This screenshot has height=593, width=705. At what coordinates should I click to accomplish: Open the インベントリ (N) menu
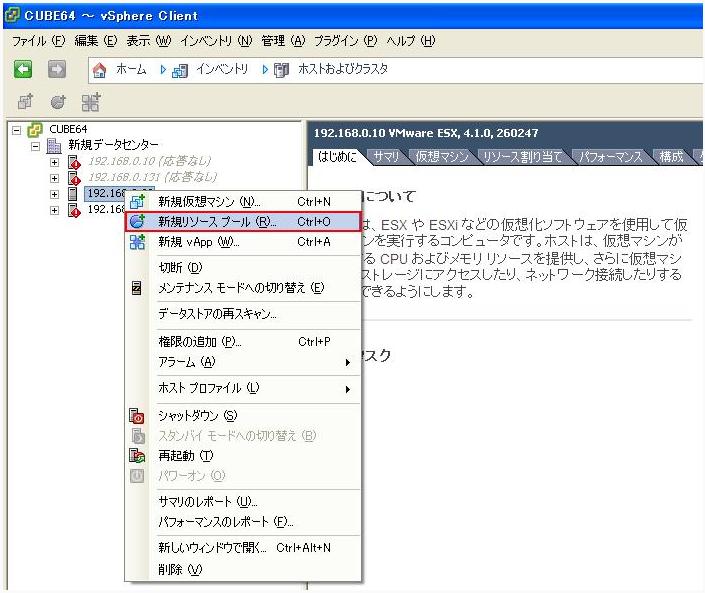tap(216, 41)
